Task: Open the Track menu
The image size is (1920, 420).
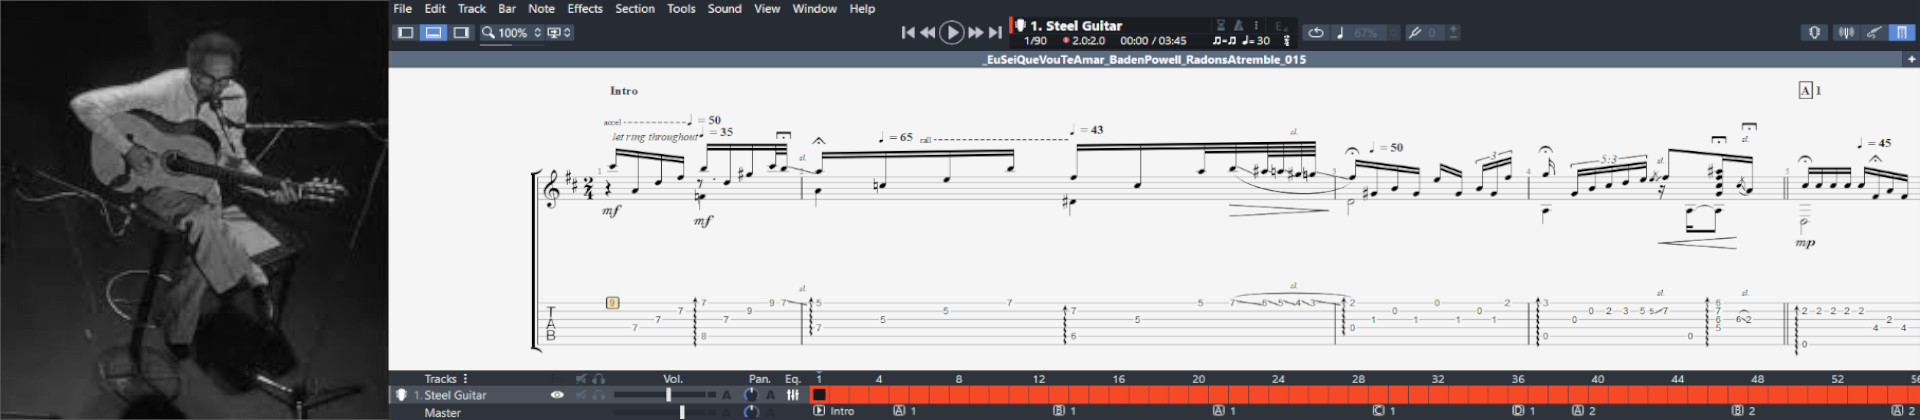Action: (471, 8)
